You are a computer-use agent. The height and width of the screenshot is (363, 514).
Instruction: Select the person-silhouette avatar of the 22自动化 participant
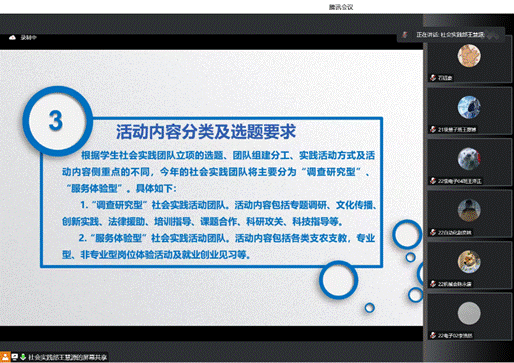point(469,210)
